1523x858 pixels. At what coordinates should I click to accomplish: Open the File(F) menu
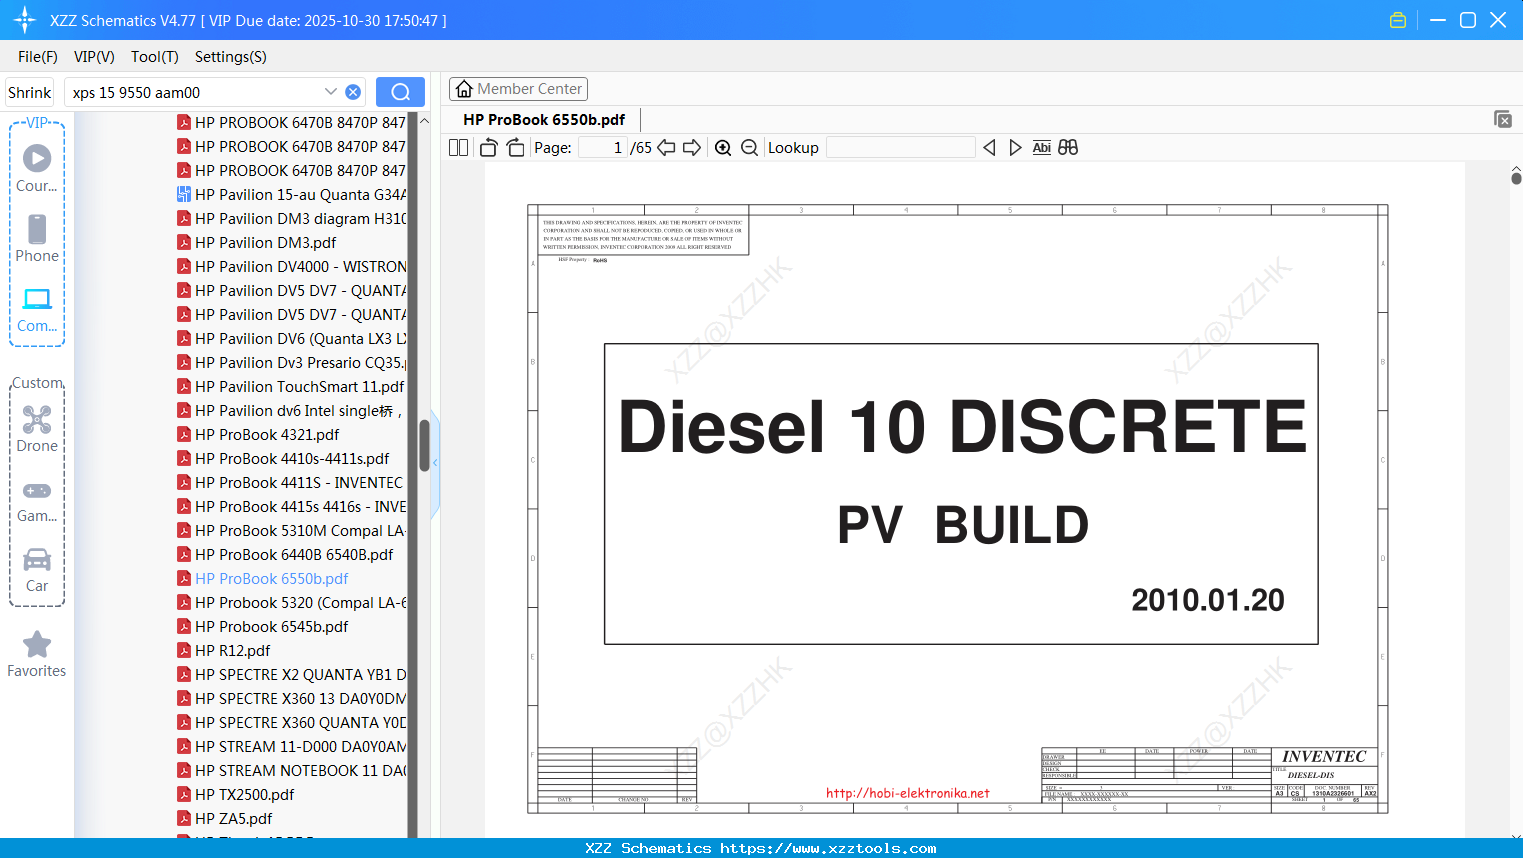tap(38, 57)
